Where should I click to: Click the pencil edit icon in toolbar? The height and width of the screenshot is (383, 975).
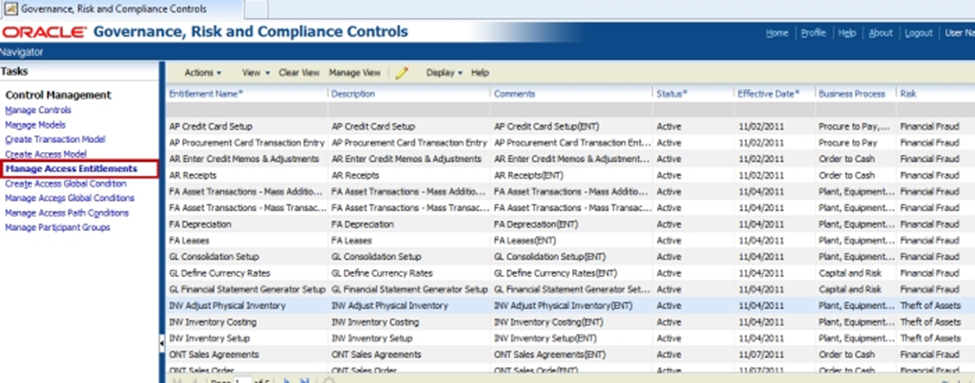(402, 73)
